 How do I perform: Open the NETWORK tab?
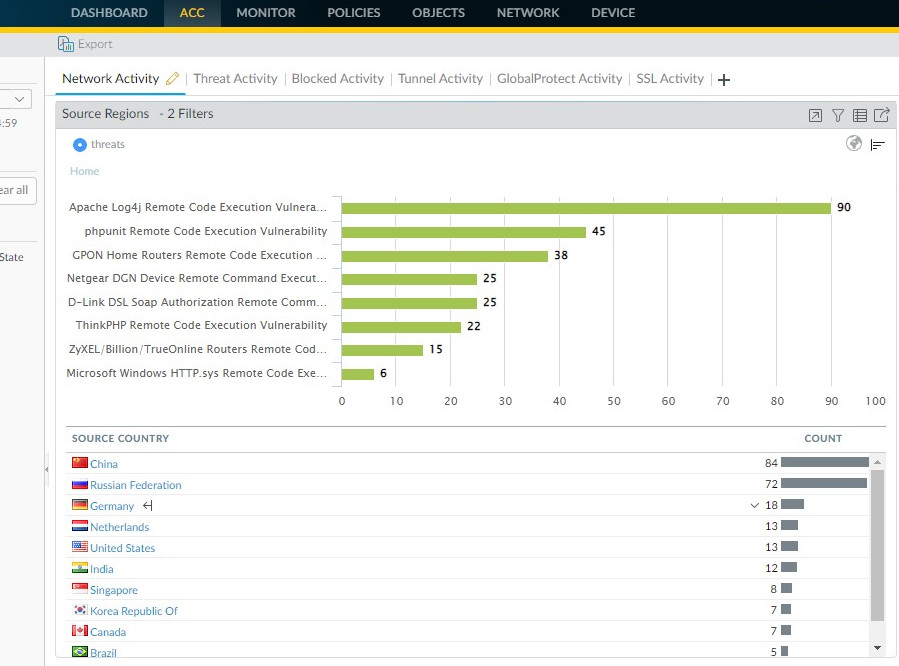click(x=528, y=13)
